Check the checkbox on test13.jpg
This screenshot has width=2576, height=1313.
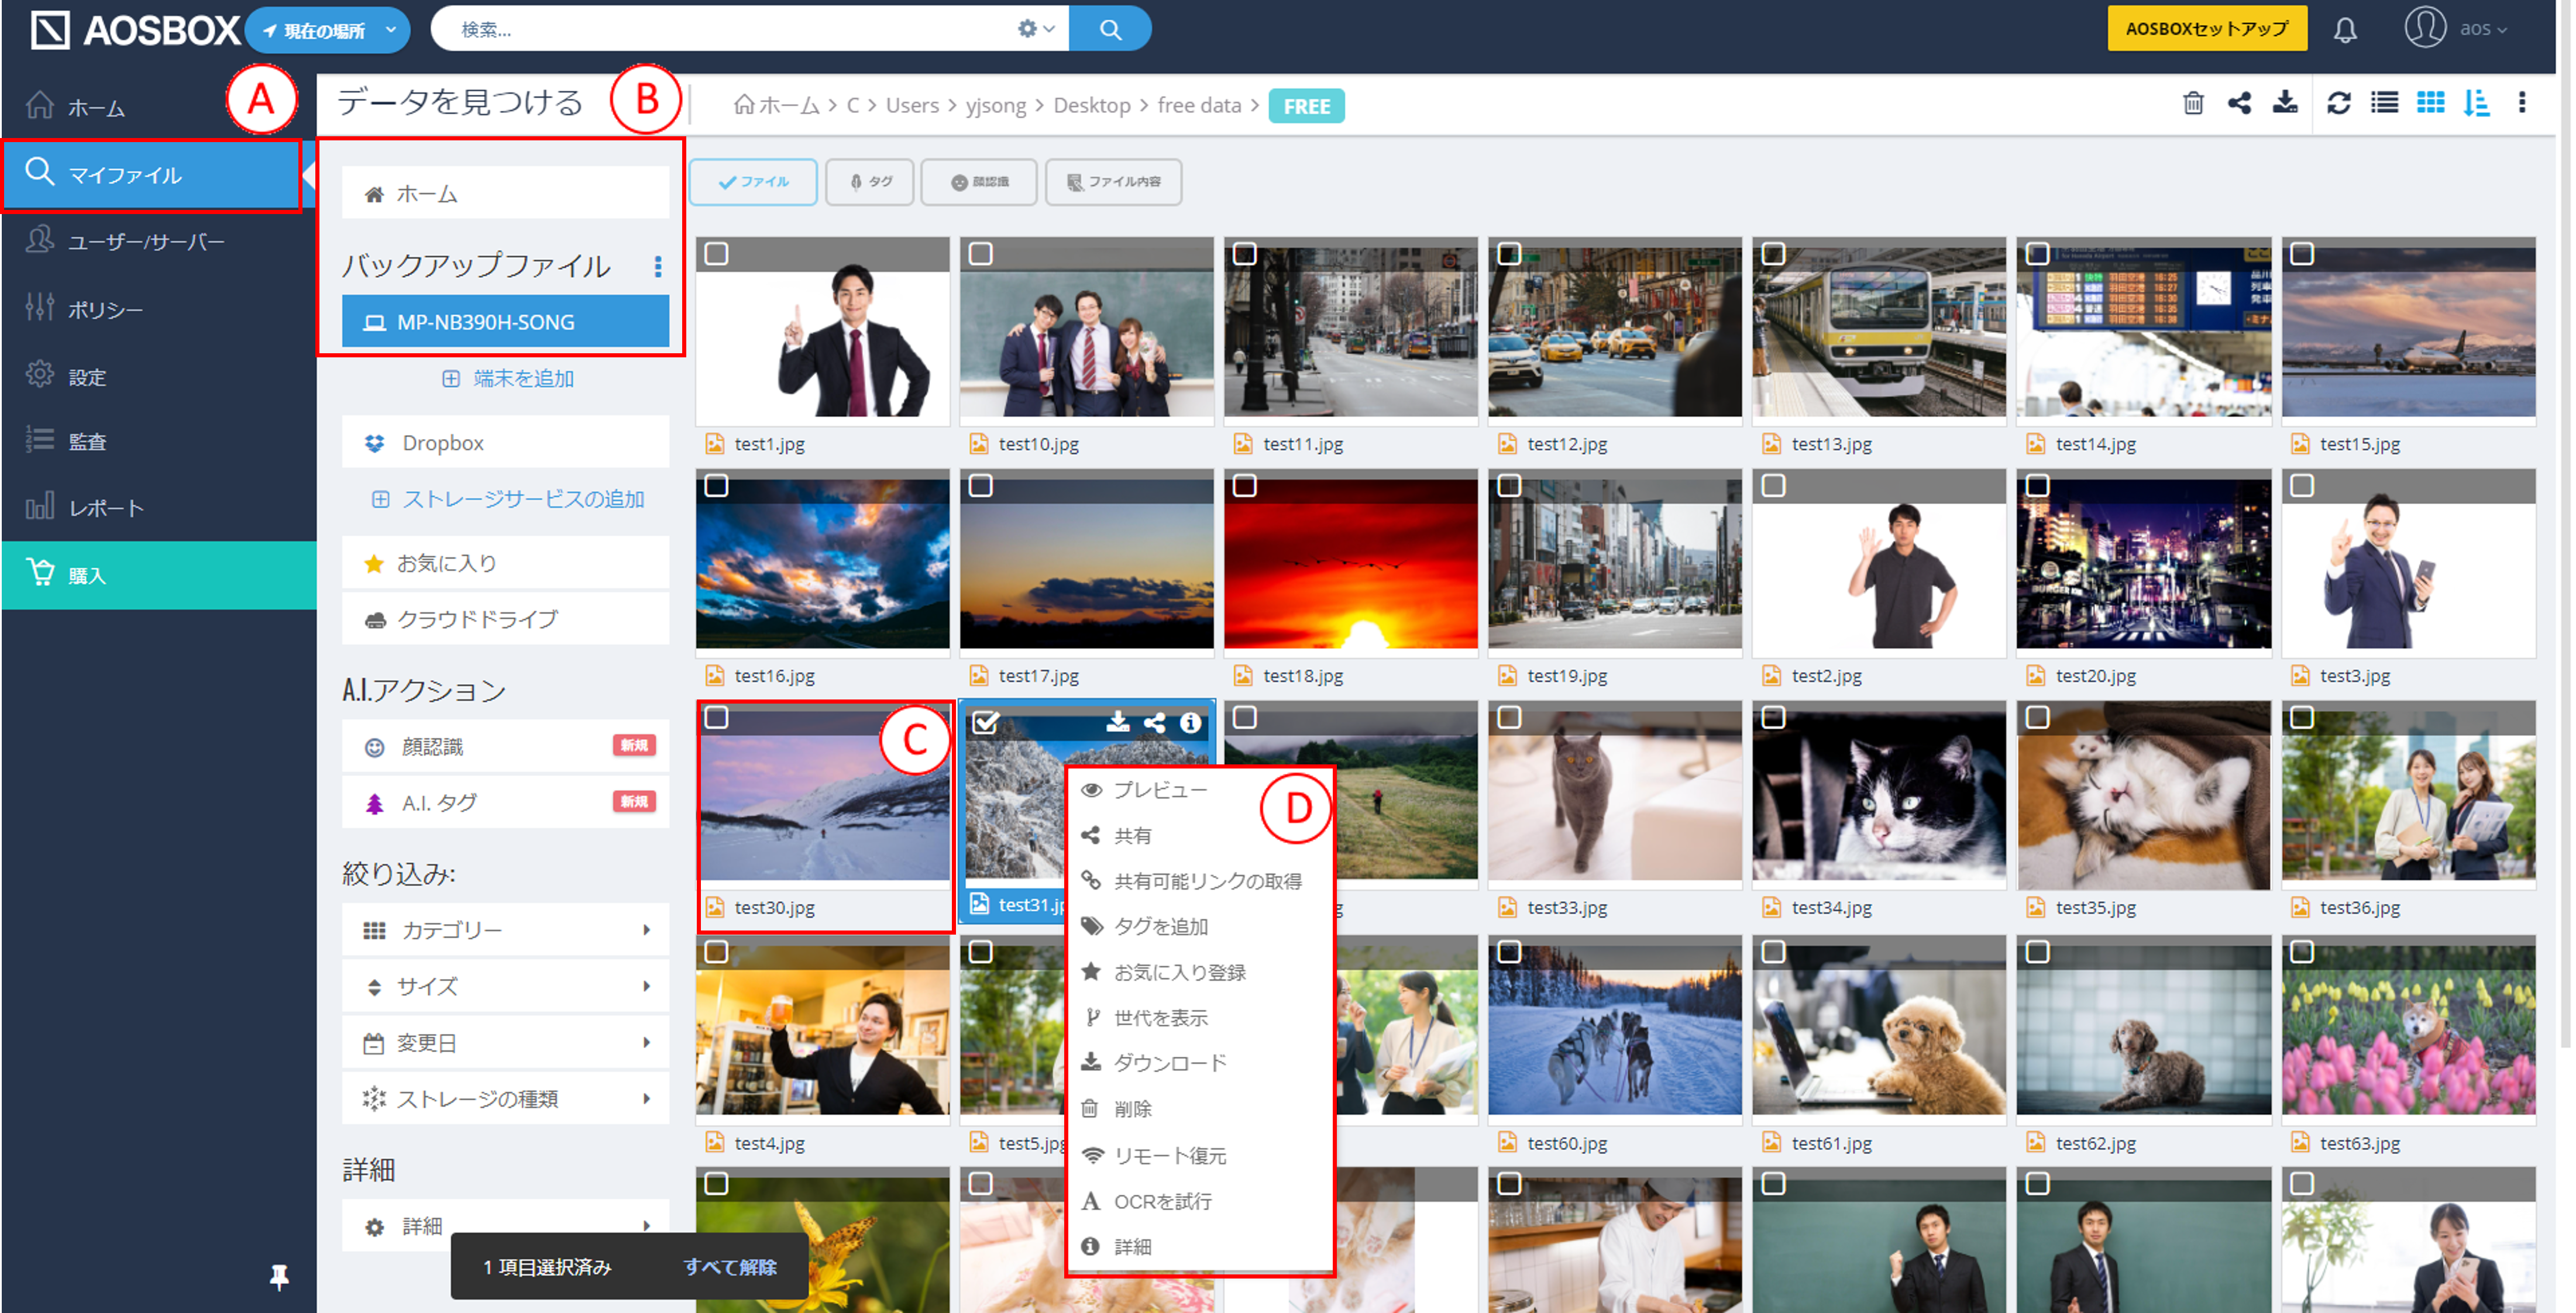point(1773,254)
